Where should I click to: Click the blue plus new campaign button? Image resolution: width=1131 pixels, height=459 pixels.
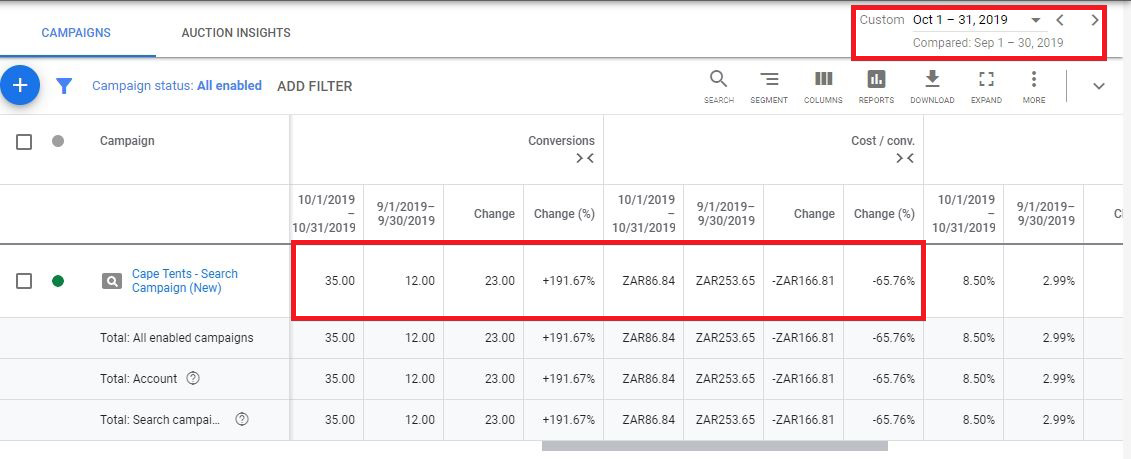click(20, 86)
